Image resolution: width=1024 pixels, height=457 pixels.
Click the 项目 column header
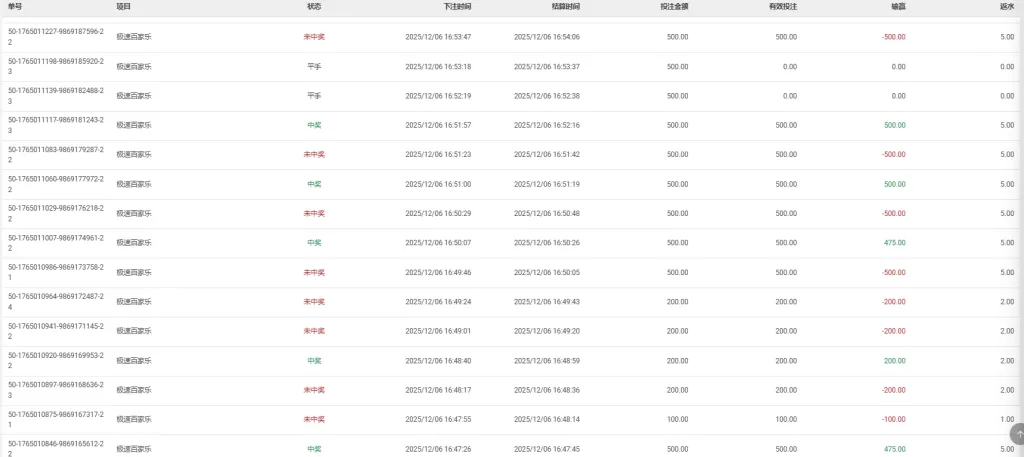[123, 6]
